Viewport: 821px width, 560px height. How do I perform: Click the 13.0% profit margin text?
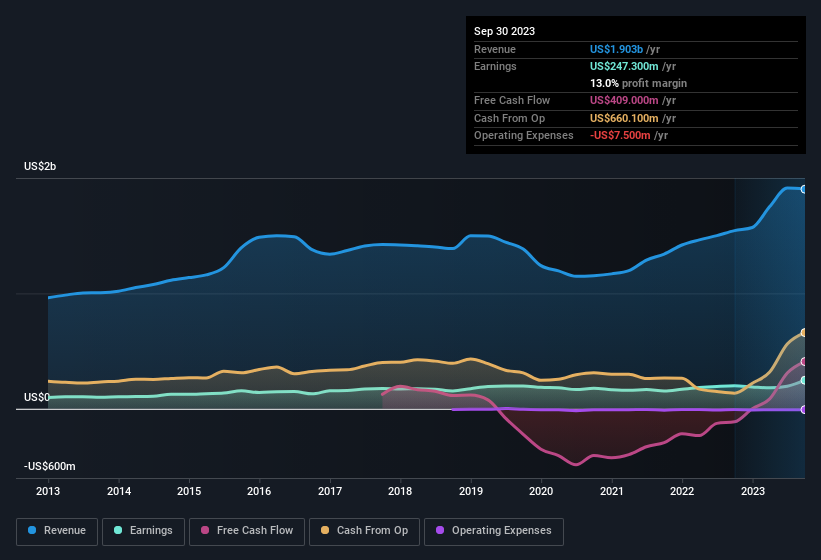coord(638,83)
